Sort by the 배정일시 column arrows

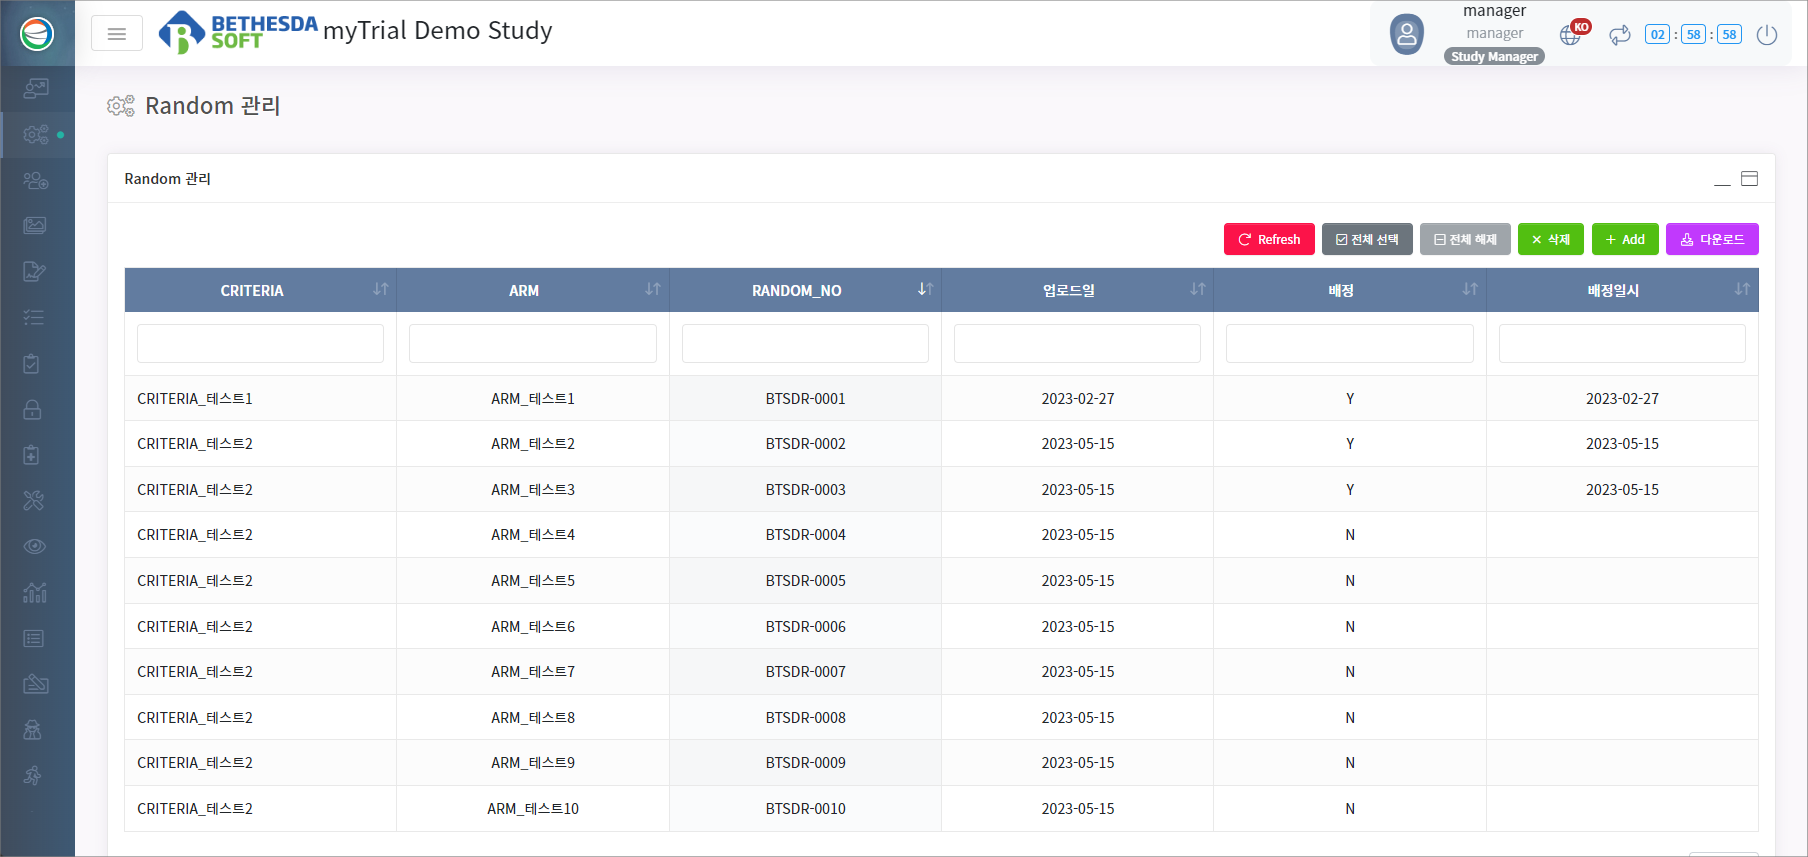(x=1742, y=289)
